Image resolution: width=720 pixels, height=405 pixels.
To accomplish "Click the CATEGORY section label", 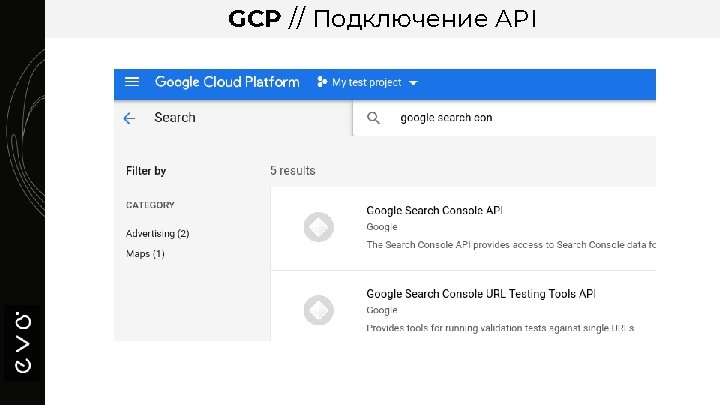I will point(150,205).
